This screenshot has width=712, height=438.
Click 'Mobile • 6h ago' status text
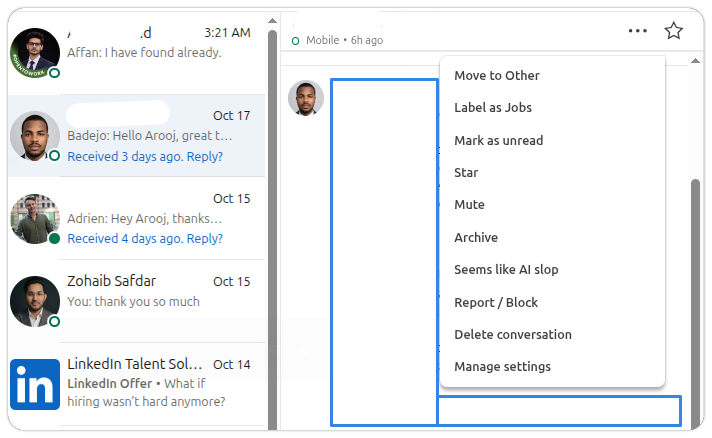(x=344, y=40)
